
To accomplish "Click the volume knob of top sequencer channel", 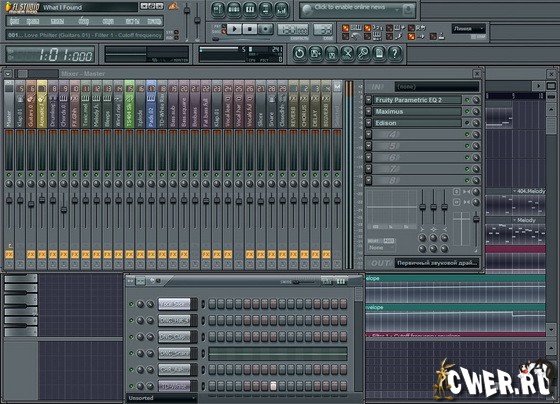I will tap(150, 304).
